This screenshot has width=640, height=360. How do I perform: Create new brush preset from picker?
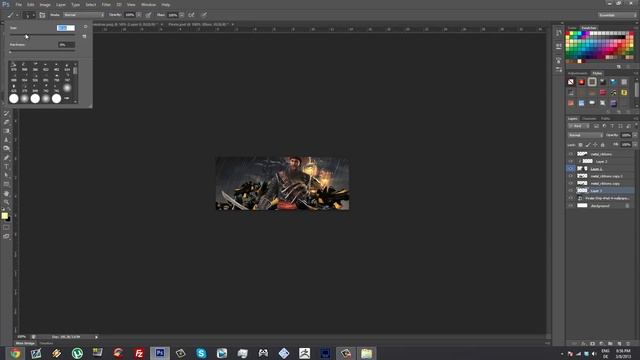tap(84, 36)
